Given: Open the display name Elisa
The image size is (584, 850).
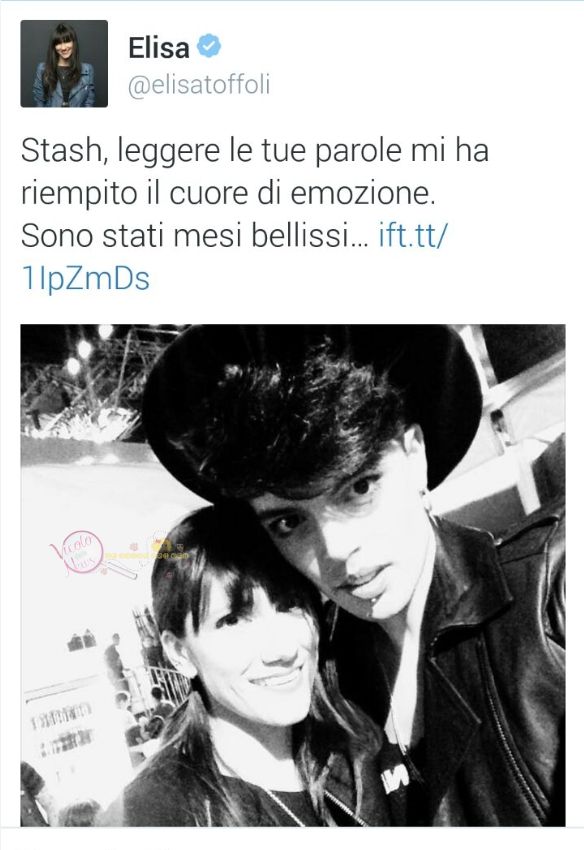Looking at the screenshot, I should [x=159, y=48].
